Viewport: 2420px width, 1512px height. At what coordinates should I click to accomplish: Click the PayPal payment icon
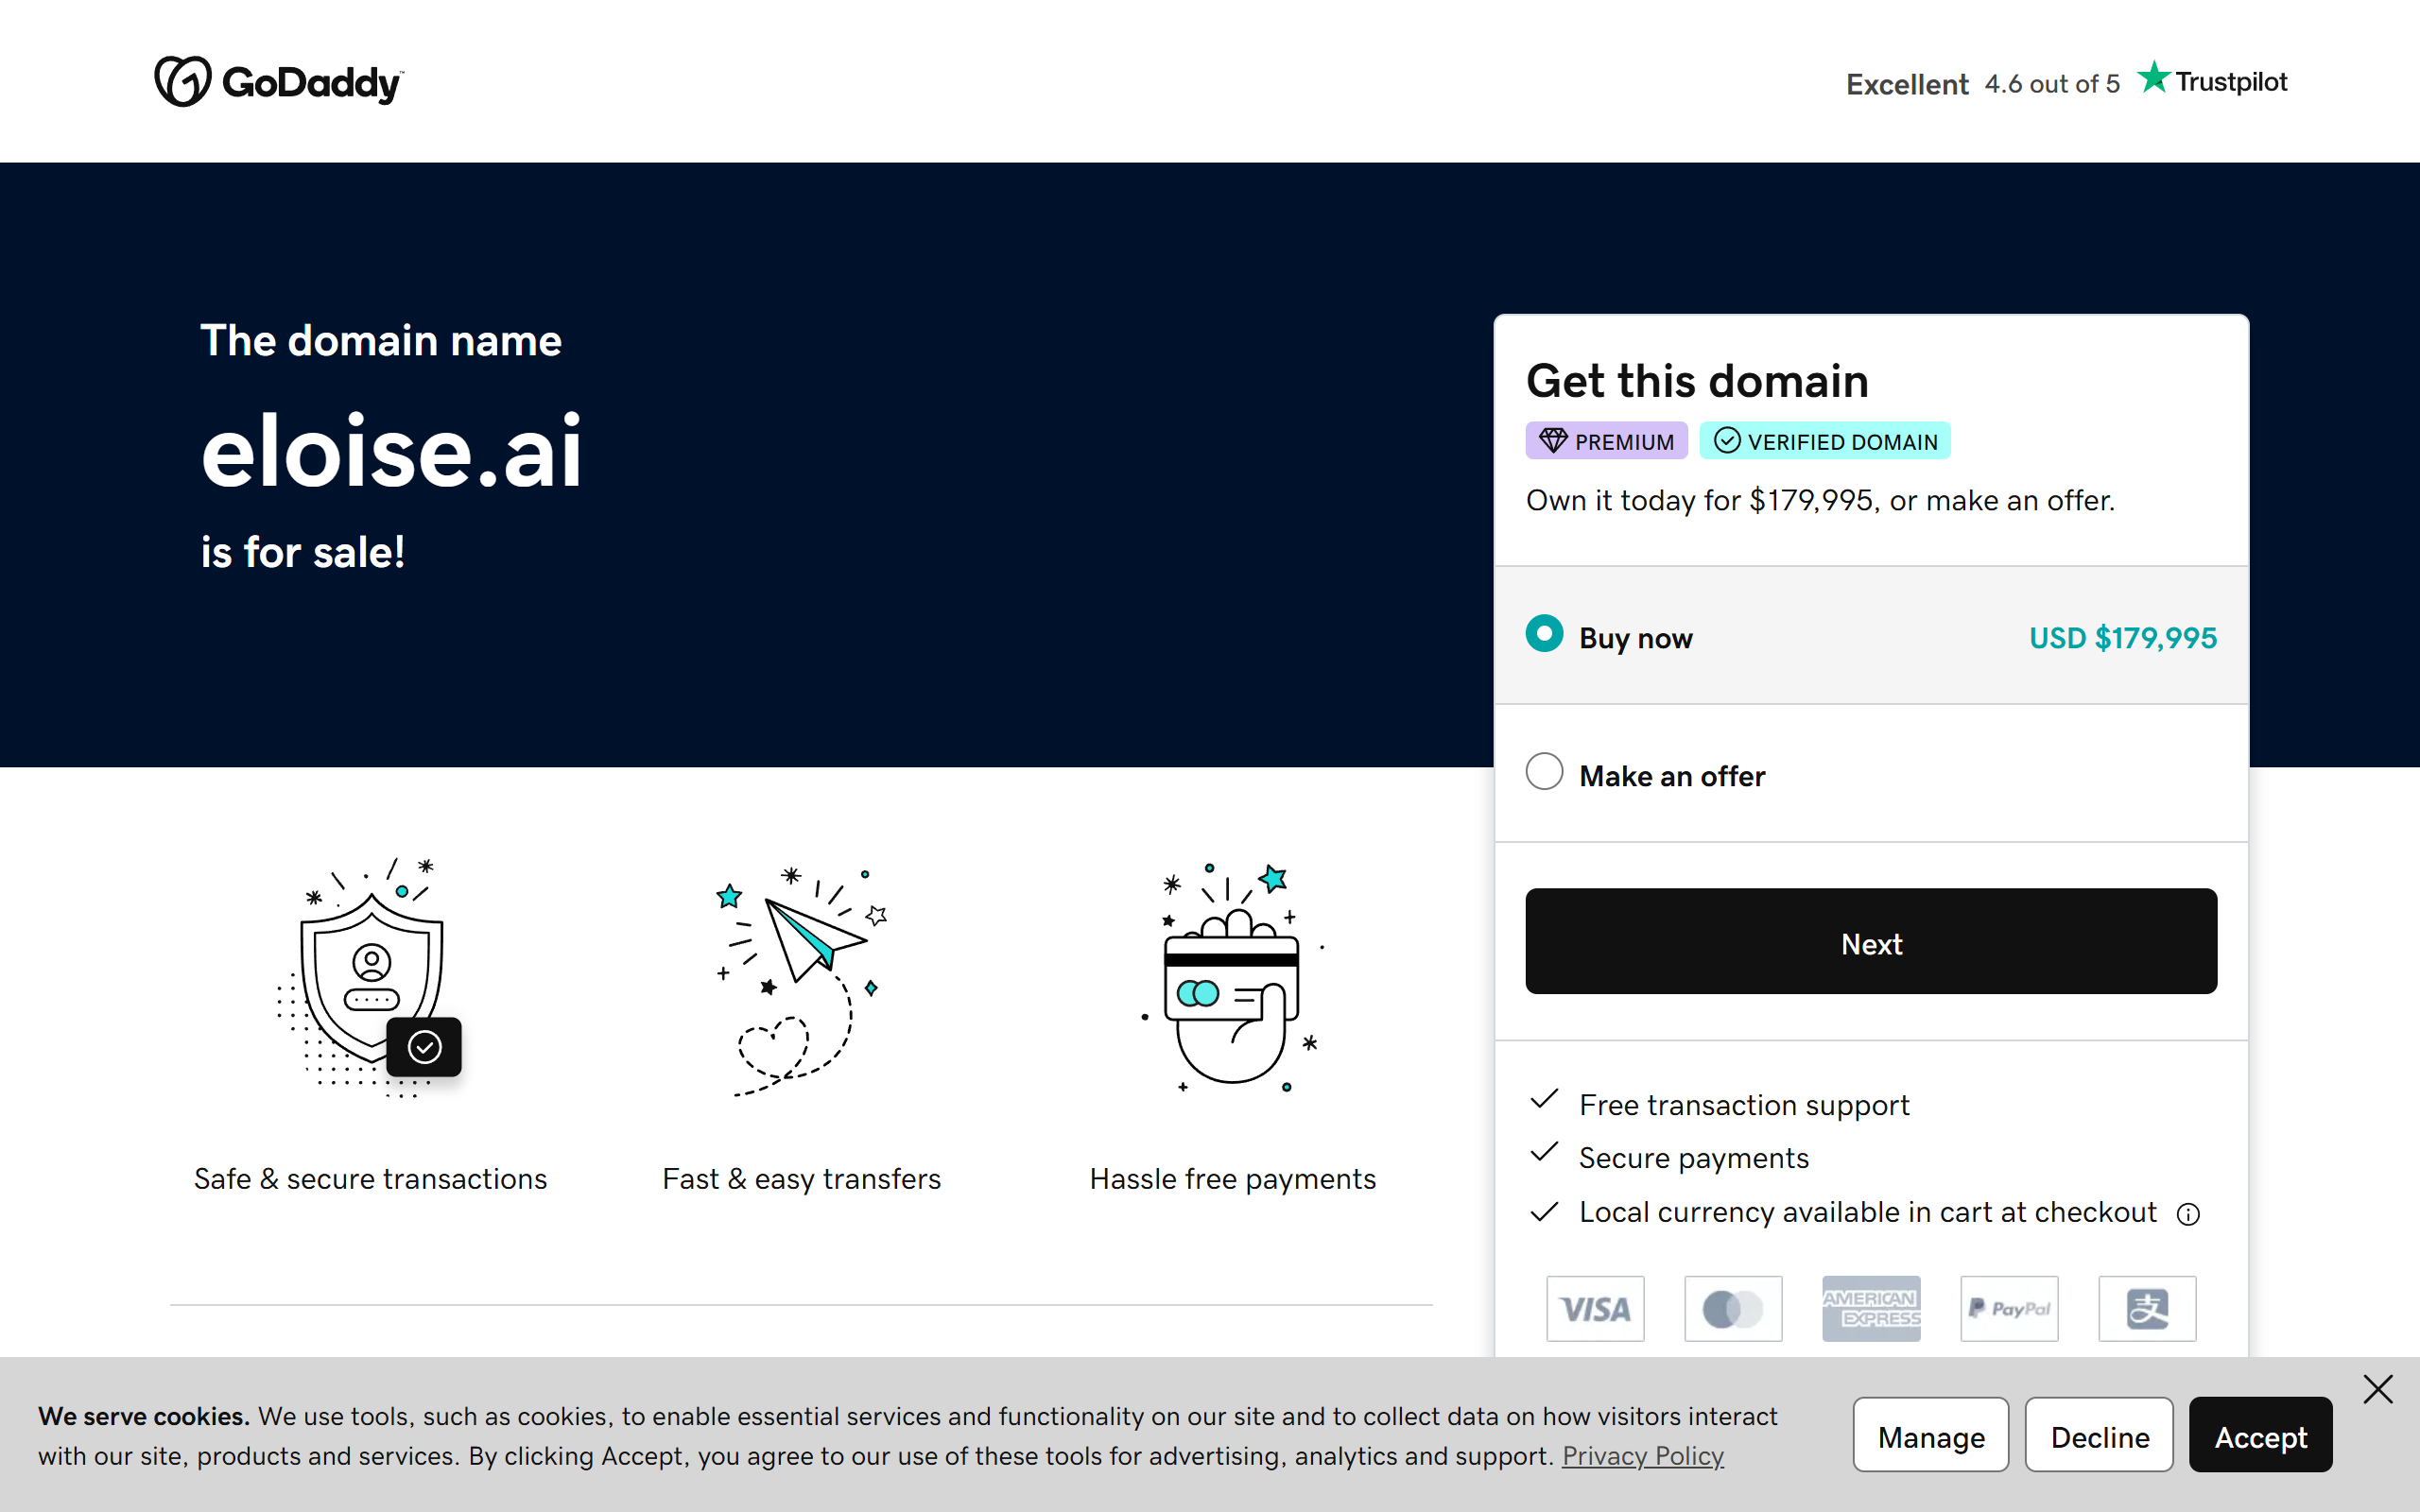tap(2009, 1308)
